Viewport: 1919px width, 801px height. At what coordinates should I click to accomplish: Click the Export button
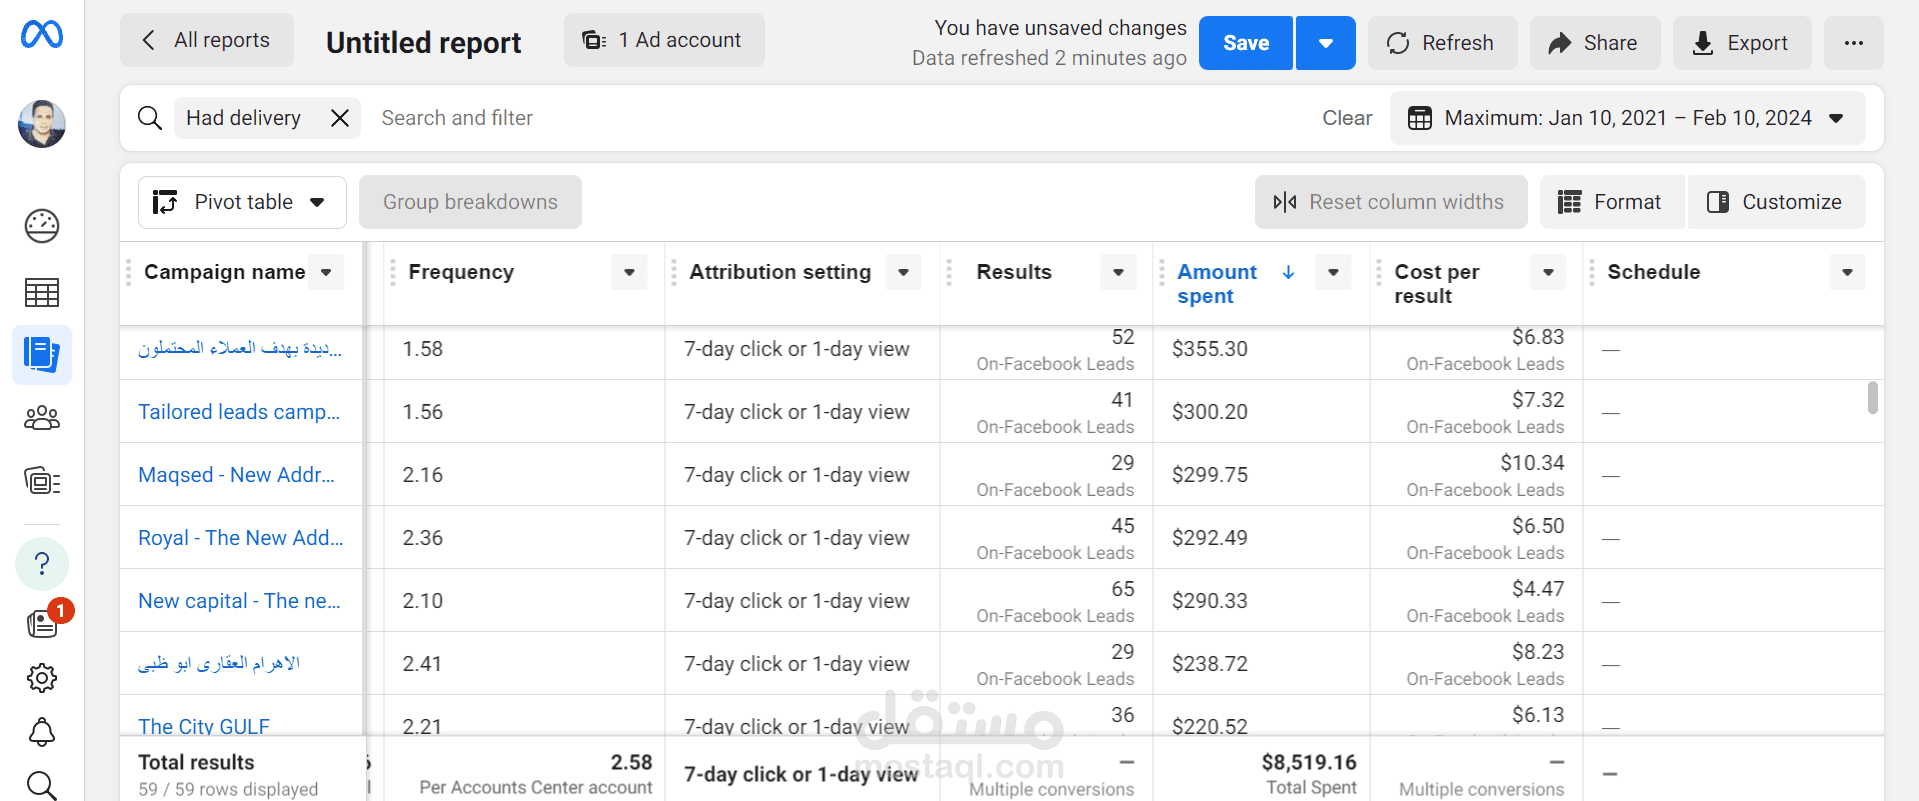1742,43
